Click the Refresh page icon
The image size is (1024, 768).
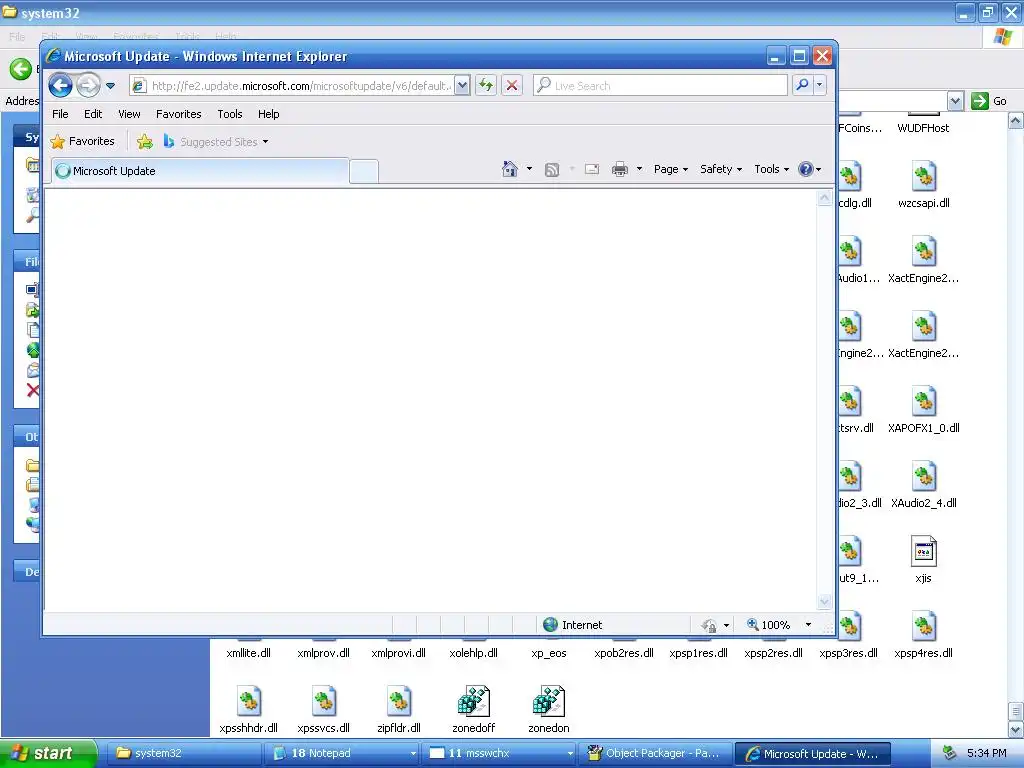pyautogui.click(x=486, y=86)
